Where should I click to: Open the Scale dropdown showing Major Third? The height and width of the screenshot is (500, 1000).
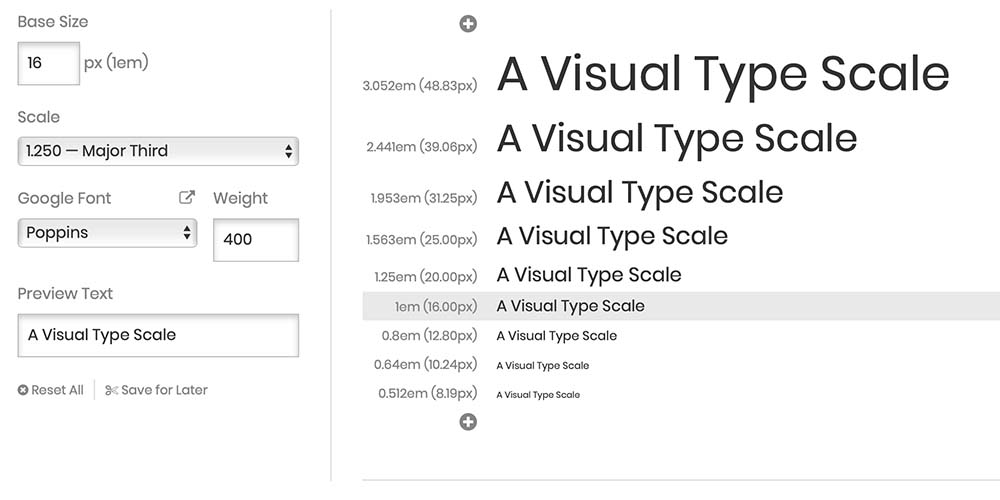click(158, 151)
